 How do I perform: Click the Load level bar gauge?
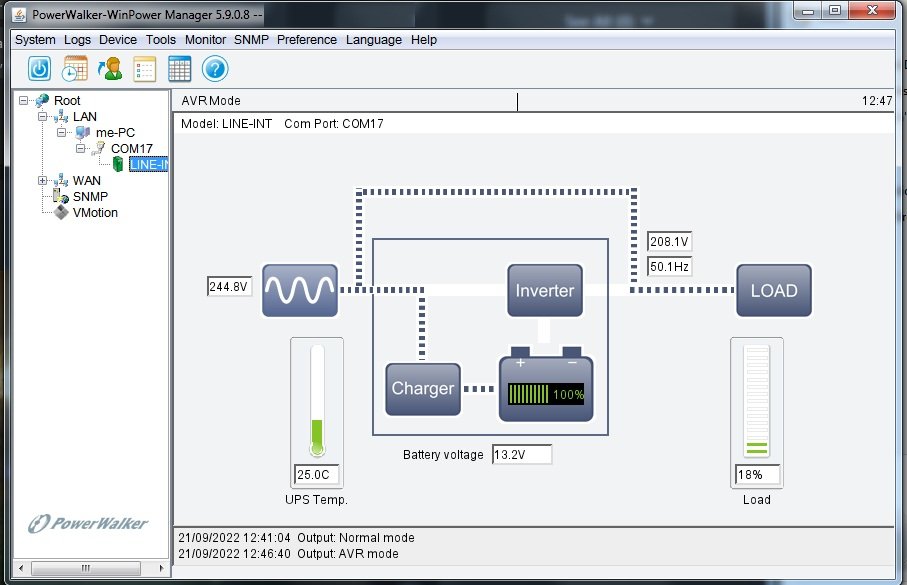[x=757, y=400]
